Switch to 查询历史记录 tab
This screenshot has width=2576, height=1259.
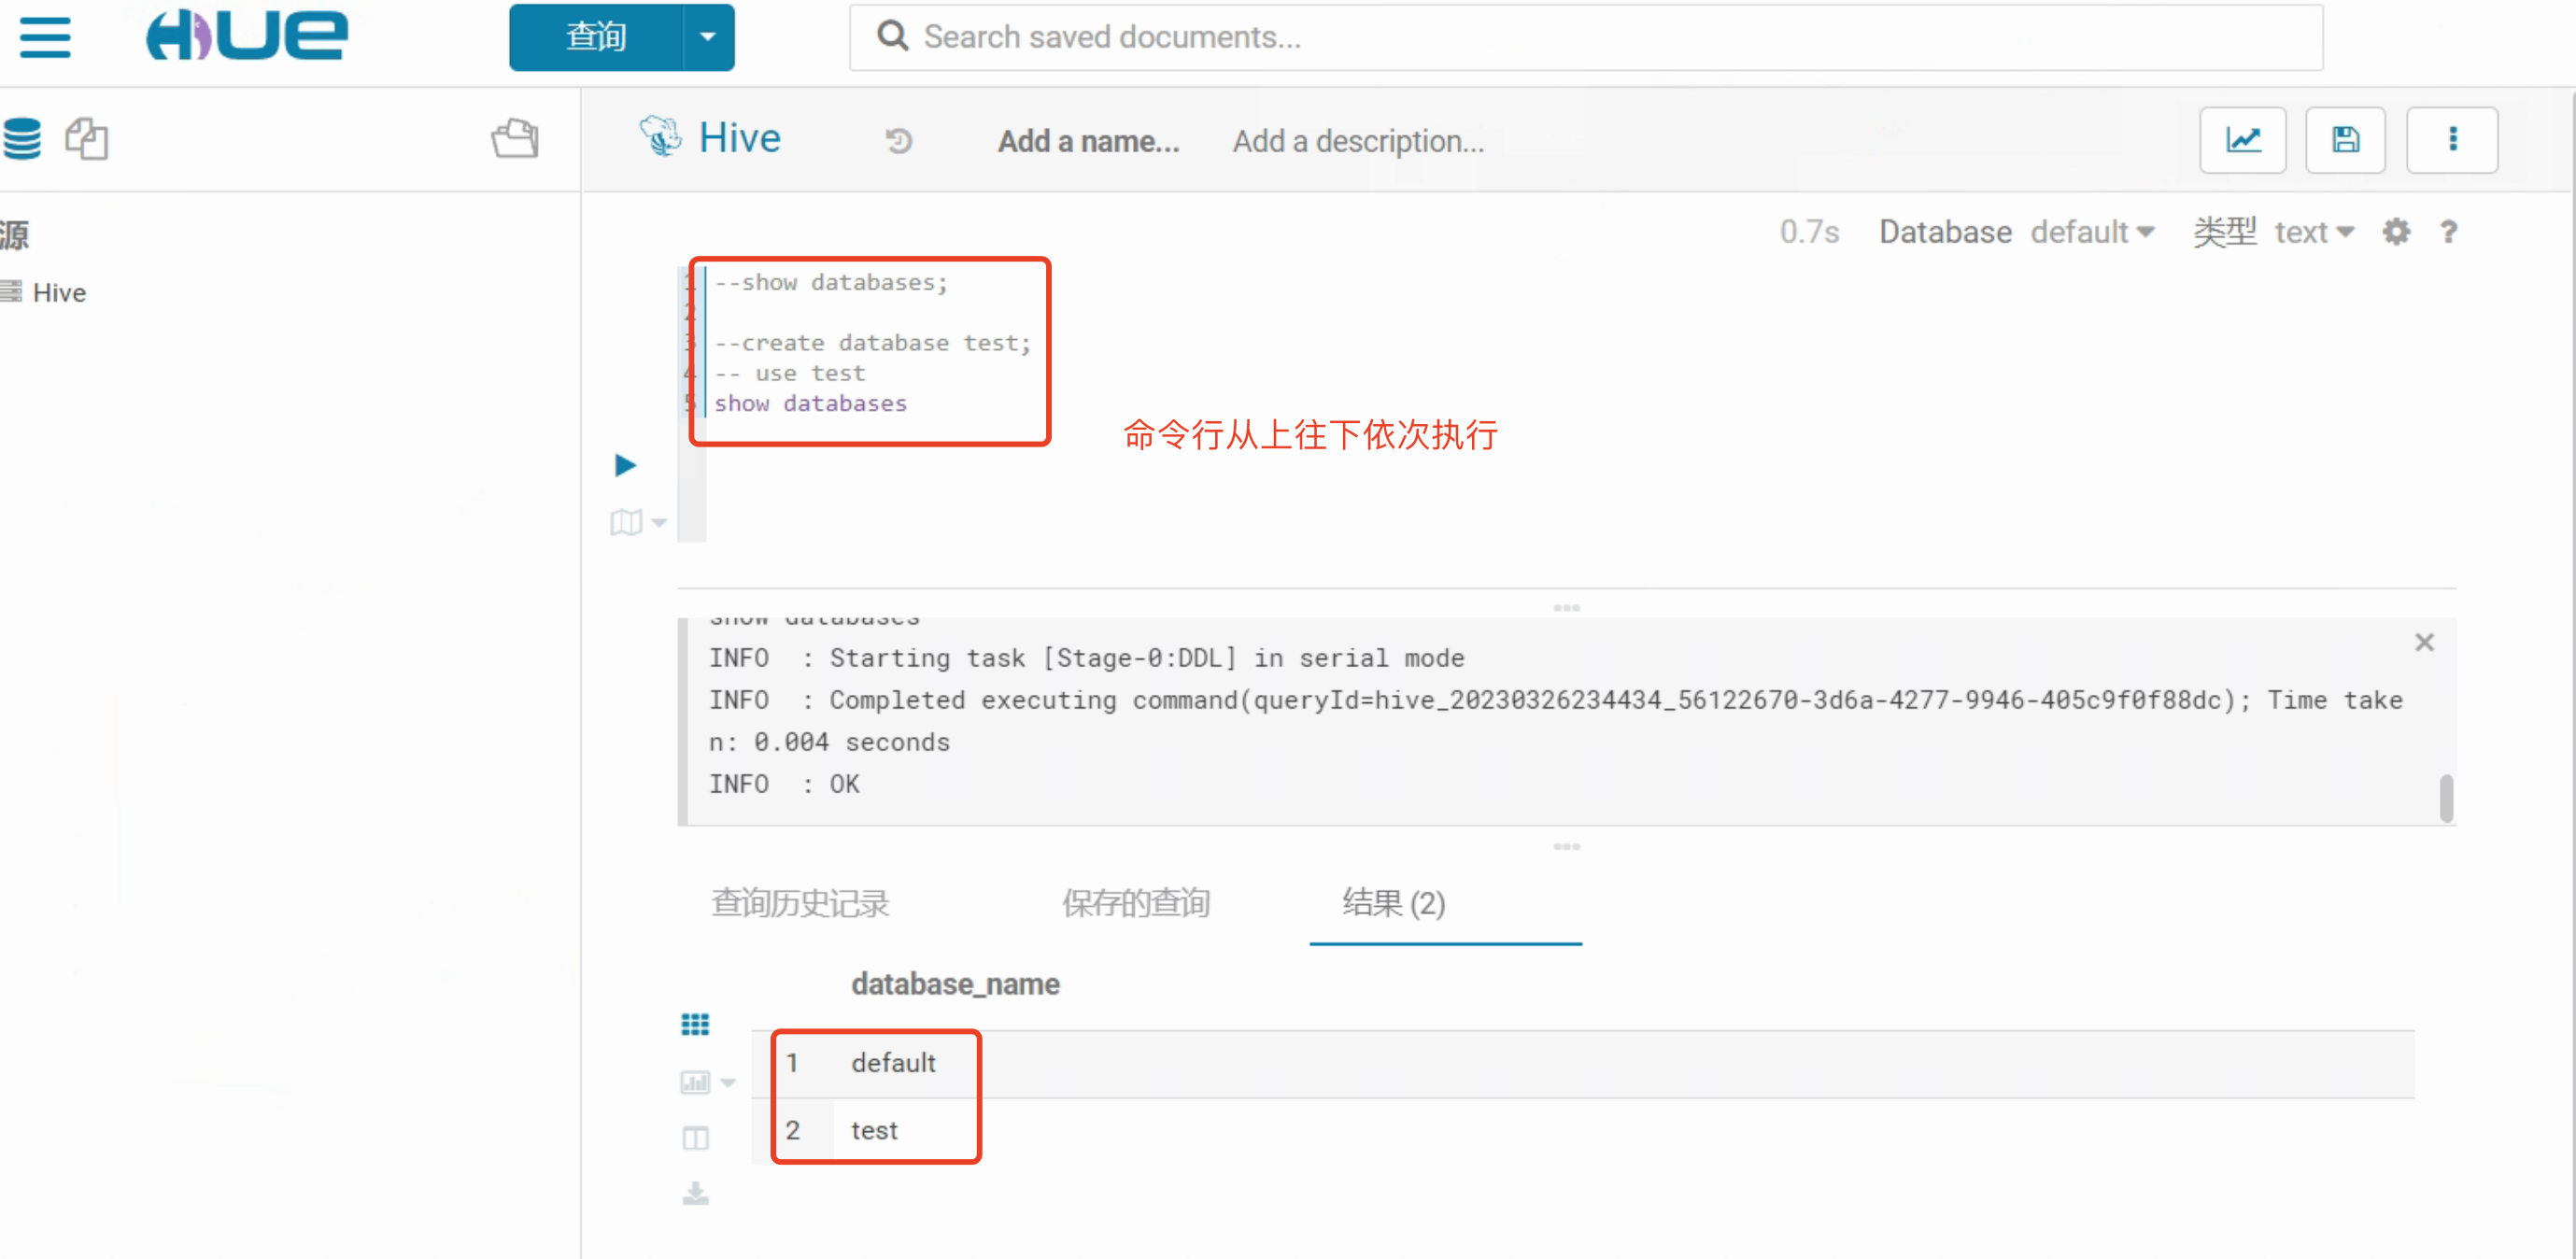click(799, 903)
